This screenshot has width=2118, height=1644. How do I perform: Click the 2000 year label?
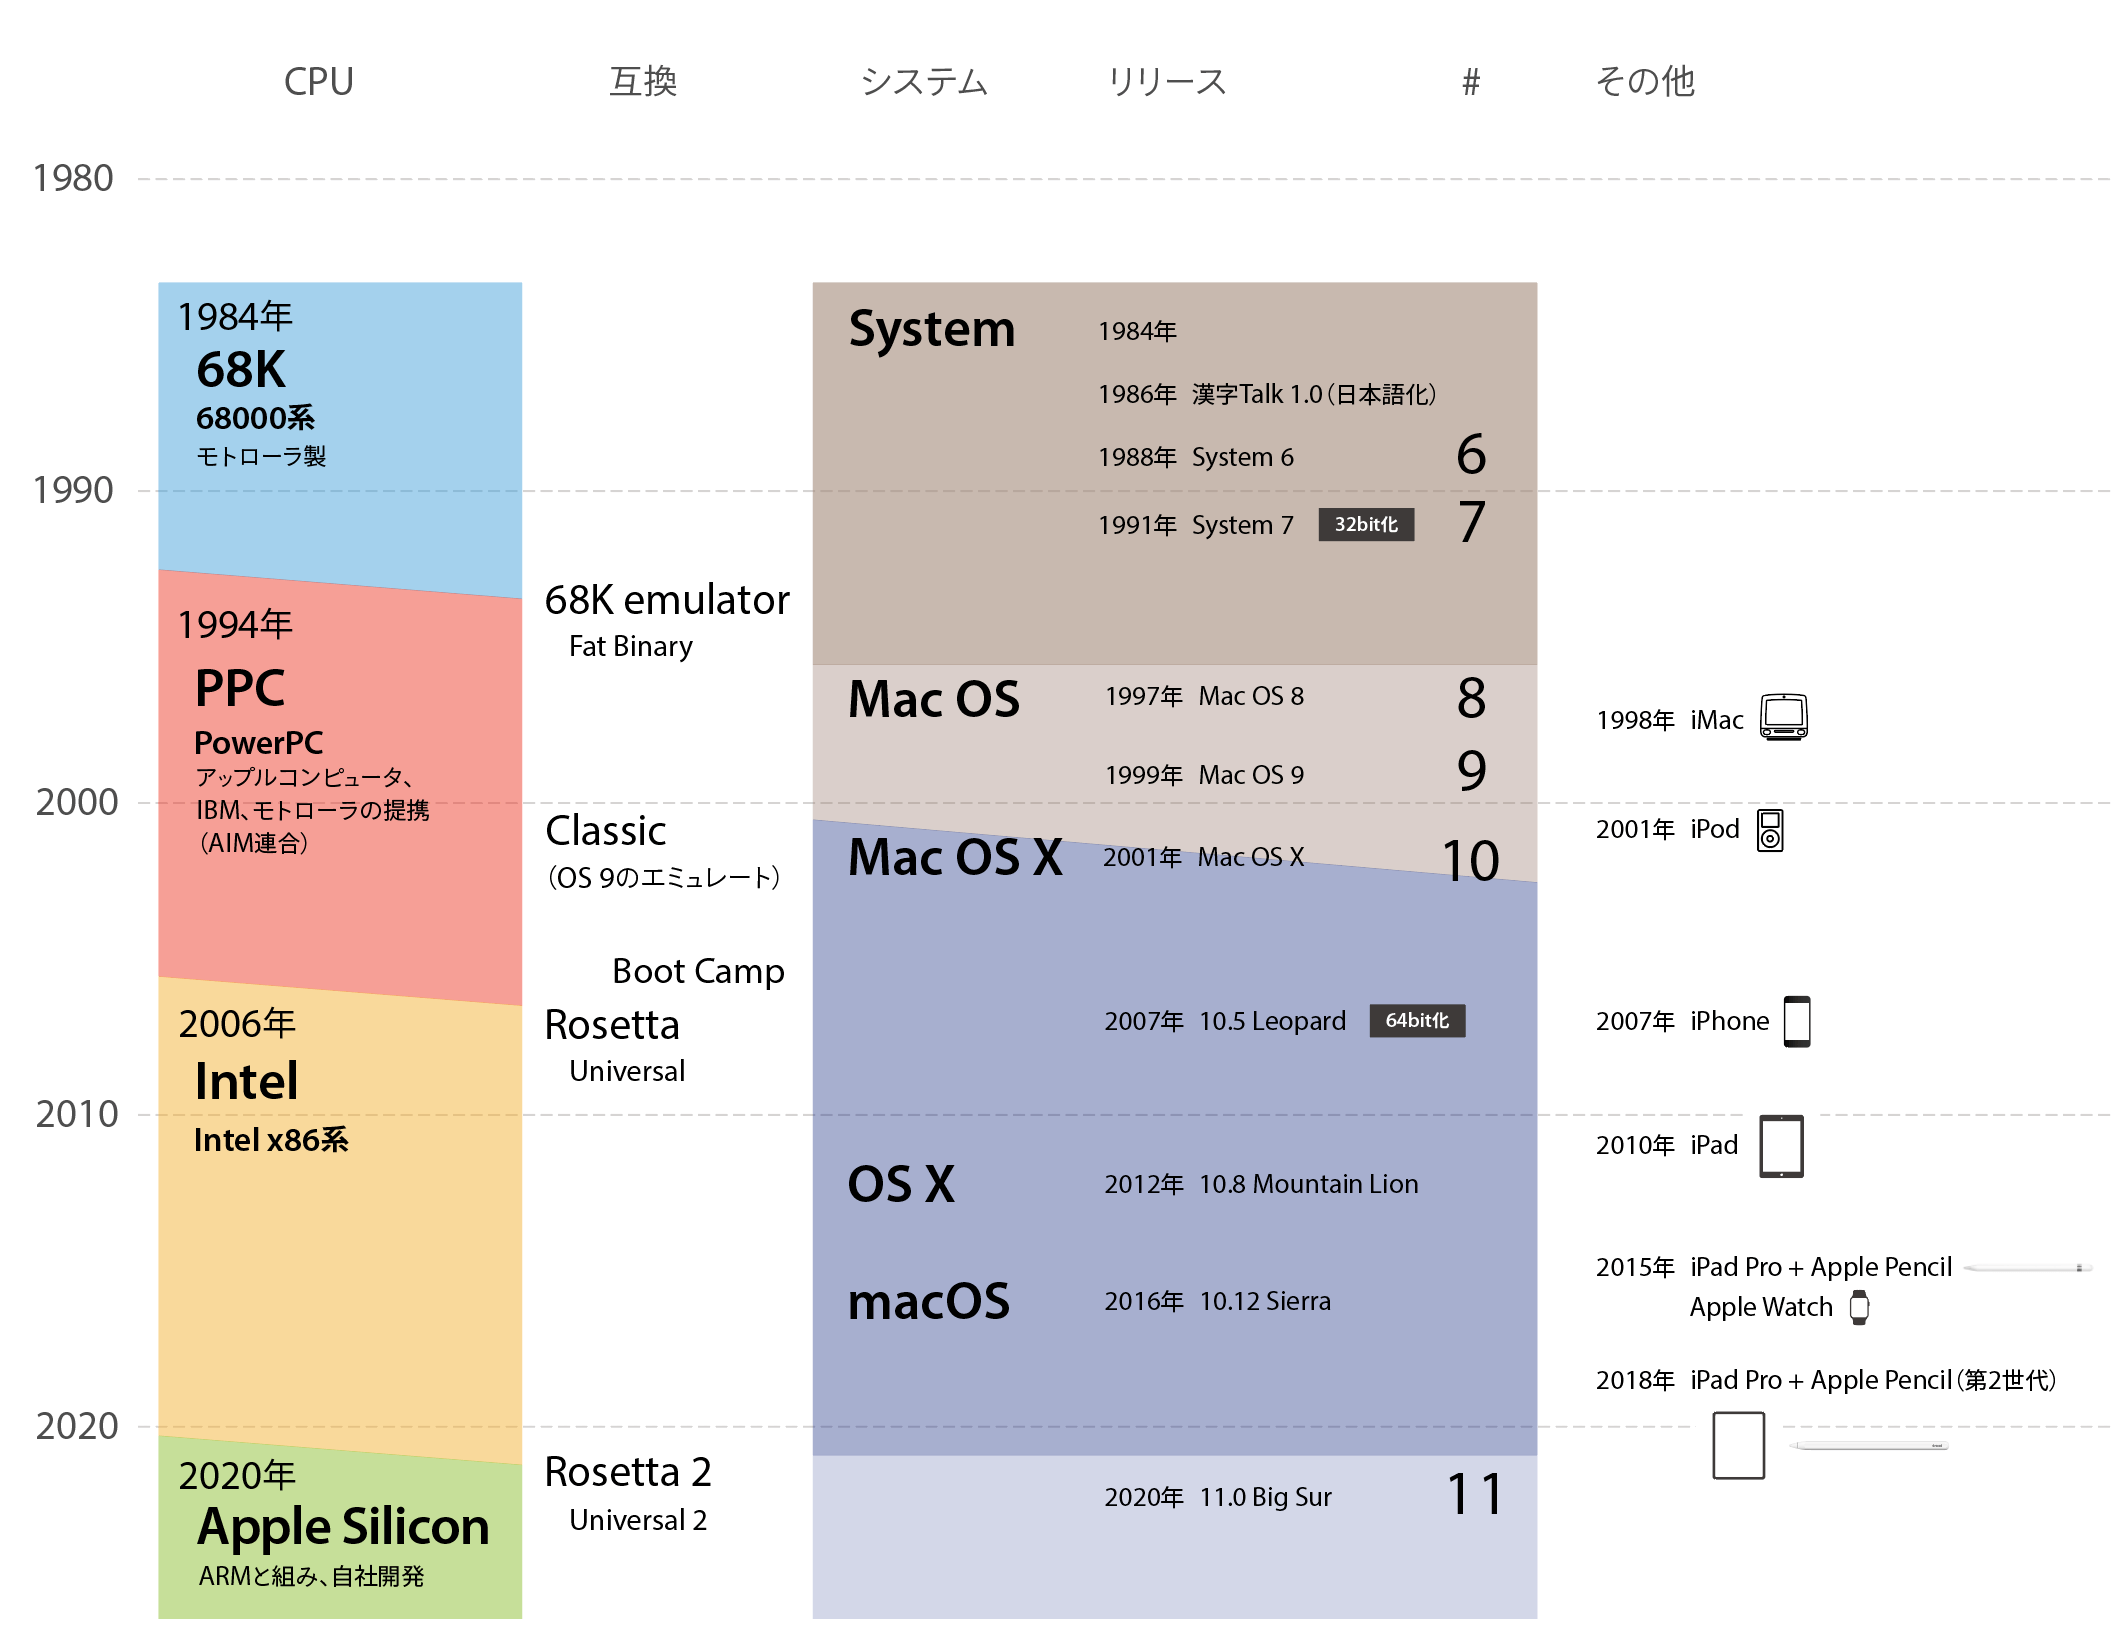pos(76,803)
